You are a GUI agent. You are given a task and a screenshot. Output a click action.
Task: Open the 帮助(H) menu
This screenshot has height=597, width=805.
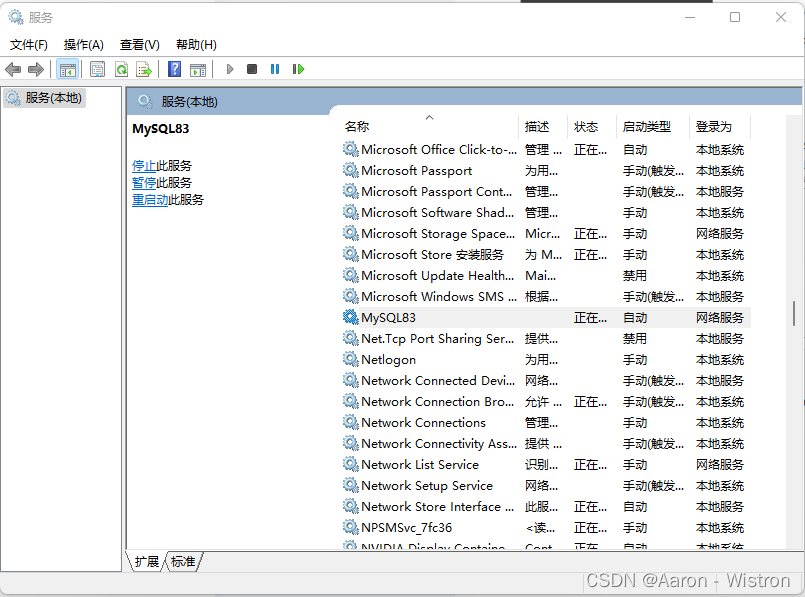(x=196, y=45)
